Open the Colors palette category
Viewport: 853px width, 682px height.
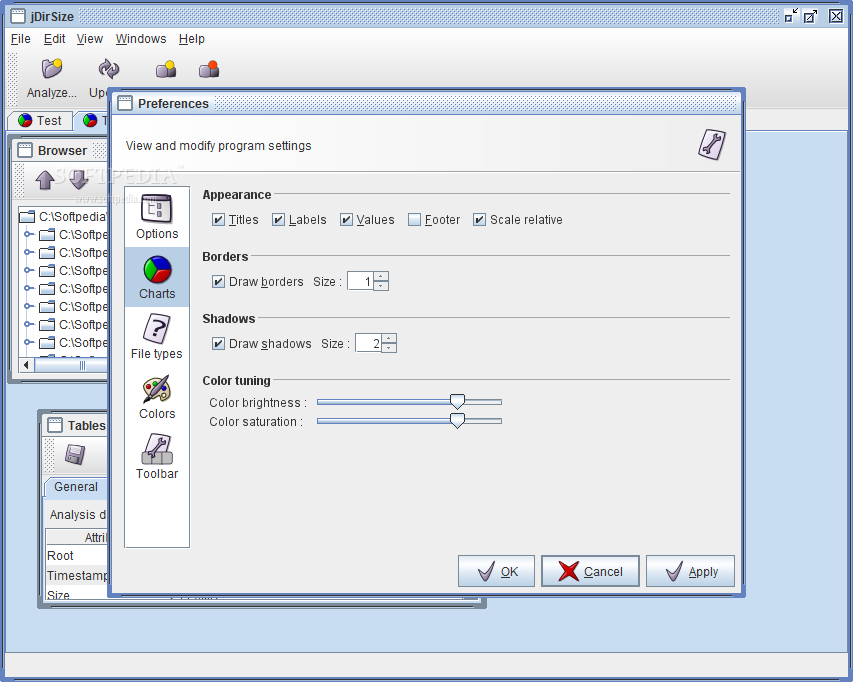(157, 397)
